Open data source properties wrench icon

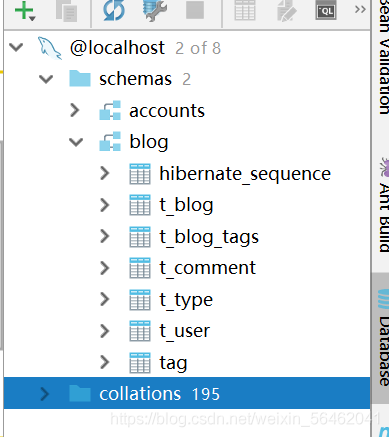point(154,10)
